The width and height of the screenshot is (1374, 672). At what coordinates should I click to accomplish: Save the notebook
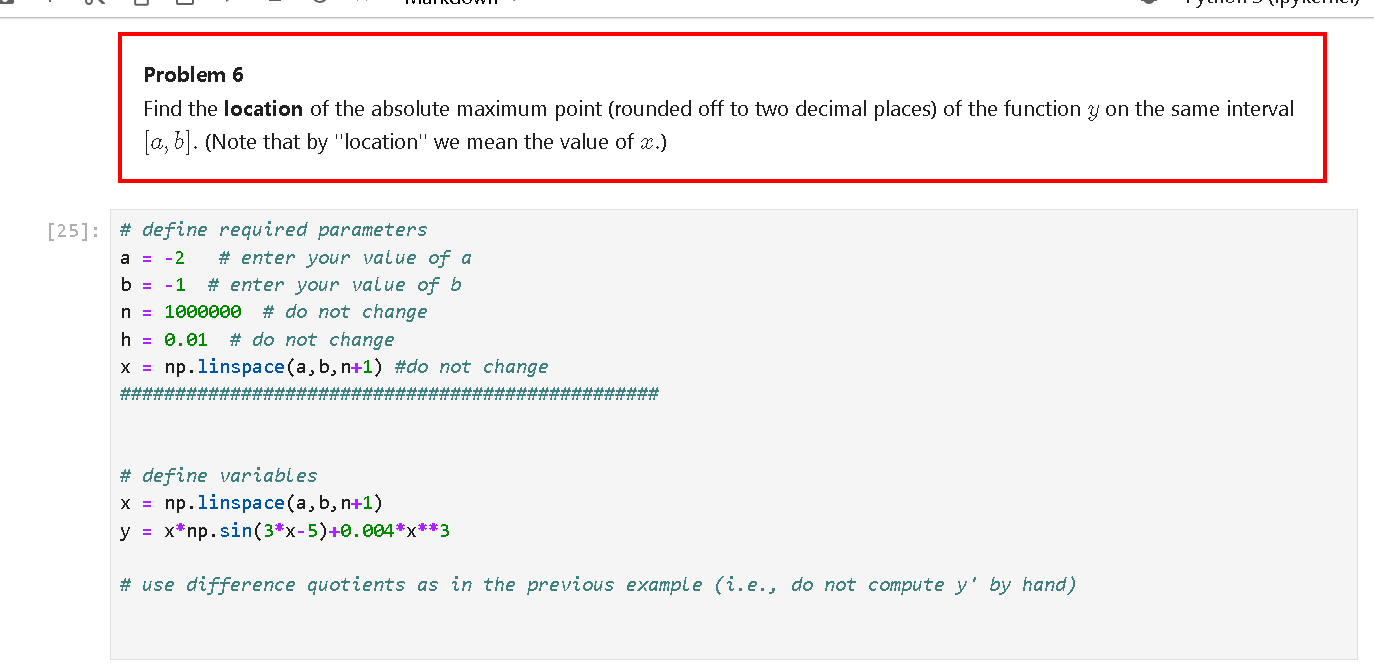(x=9, y=3)
